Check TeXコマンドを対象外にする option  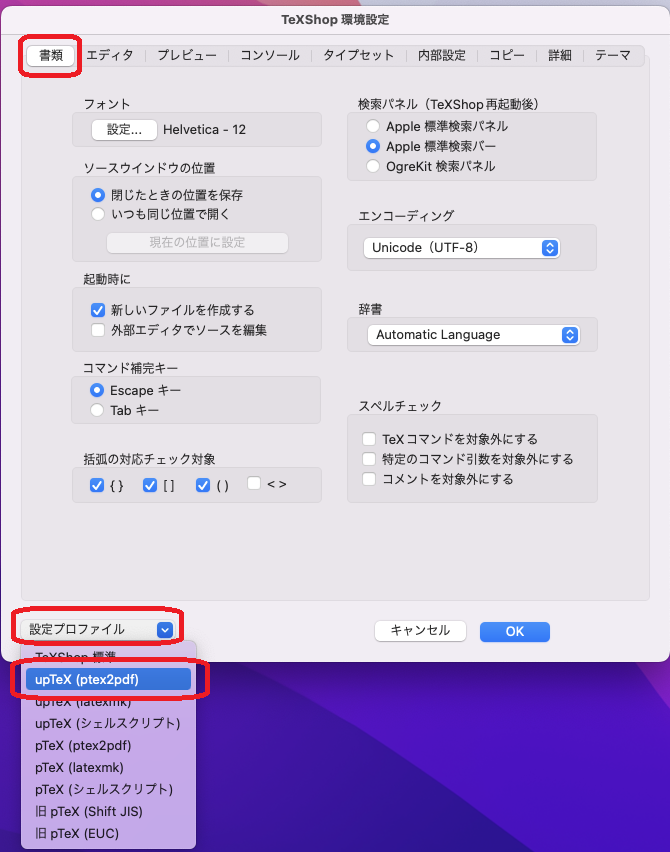(x=370, y=439)
